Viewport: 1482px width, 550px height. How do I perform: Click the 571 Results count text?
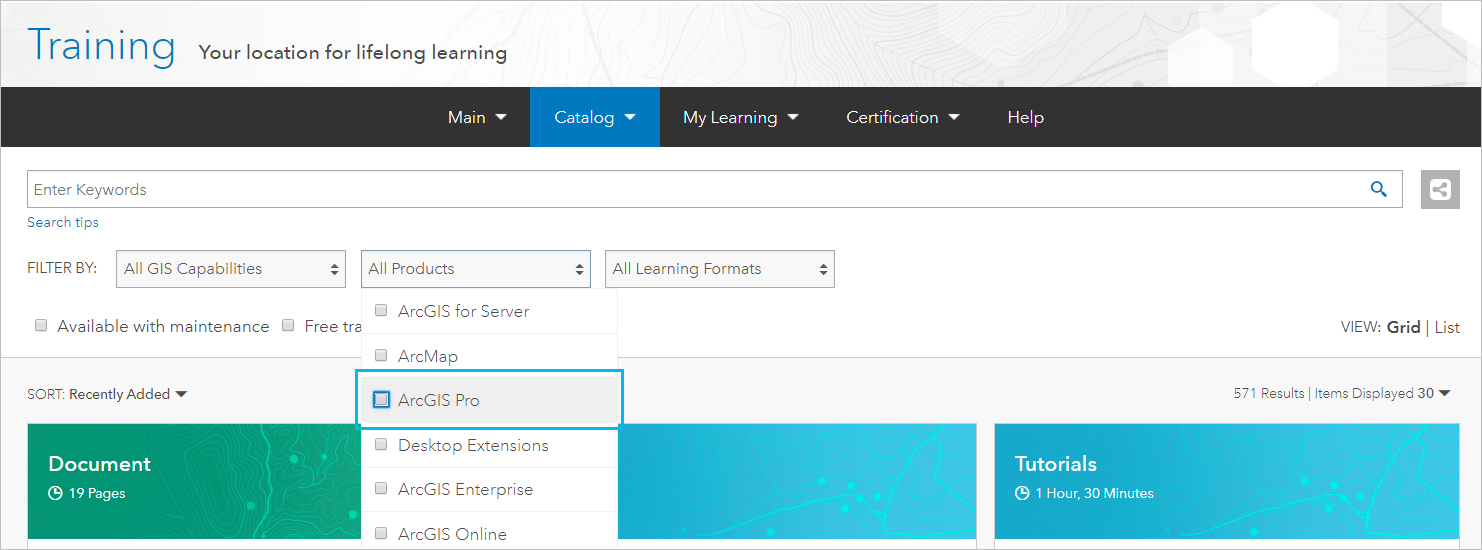click(1269, 393)
